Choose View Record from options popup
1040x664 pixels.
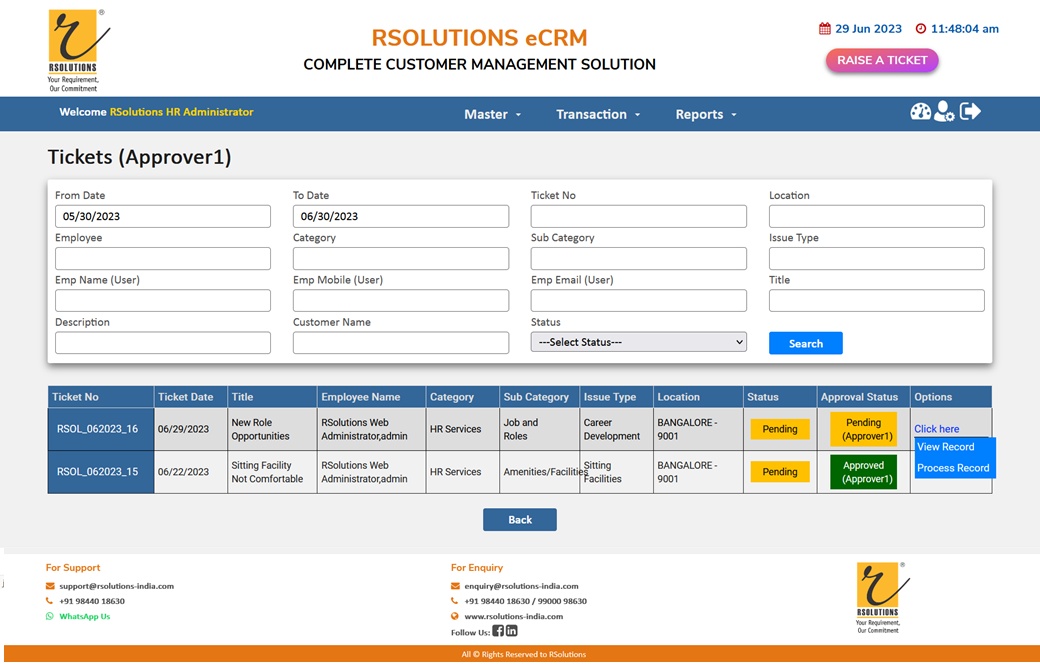[945, 447]
